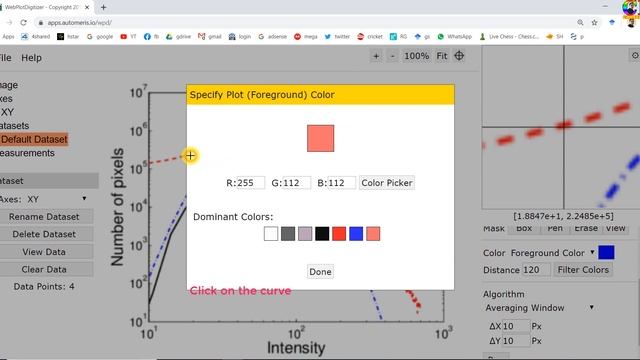
Task: Select the Pen mask tool
Action: tap(555, 229)
